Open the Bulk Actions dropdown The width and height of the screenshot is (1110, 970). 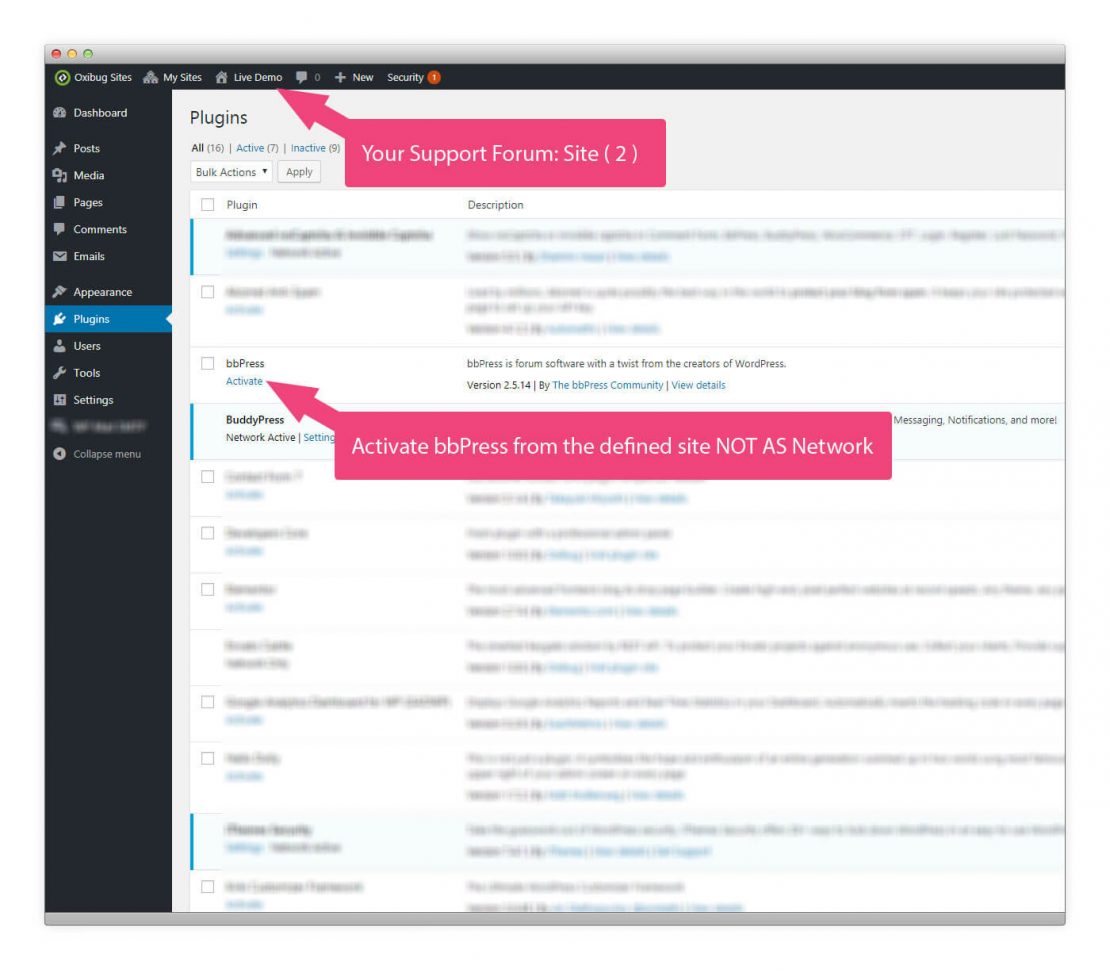click(230, 171)
